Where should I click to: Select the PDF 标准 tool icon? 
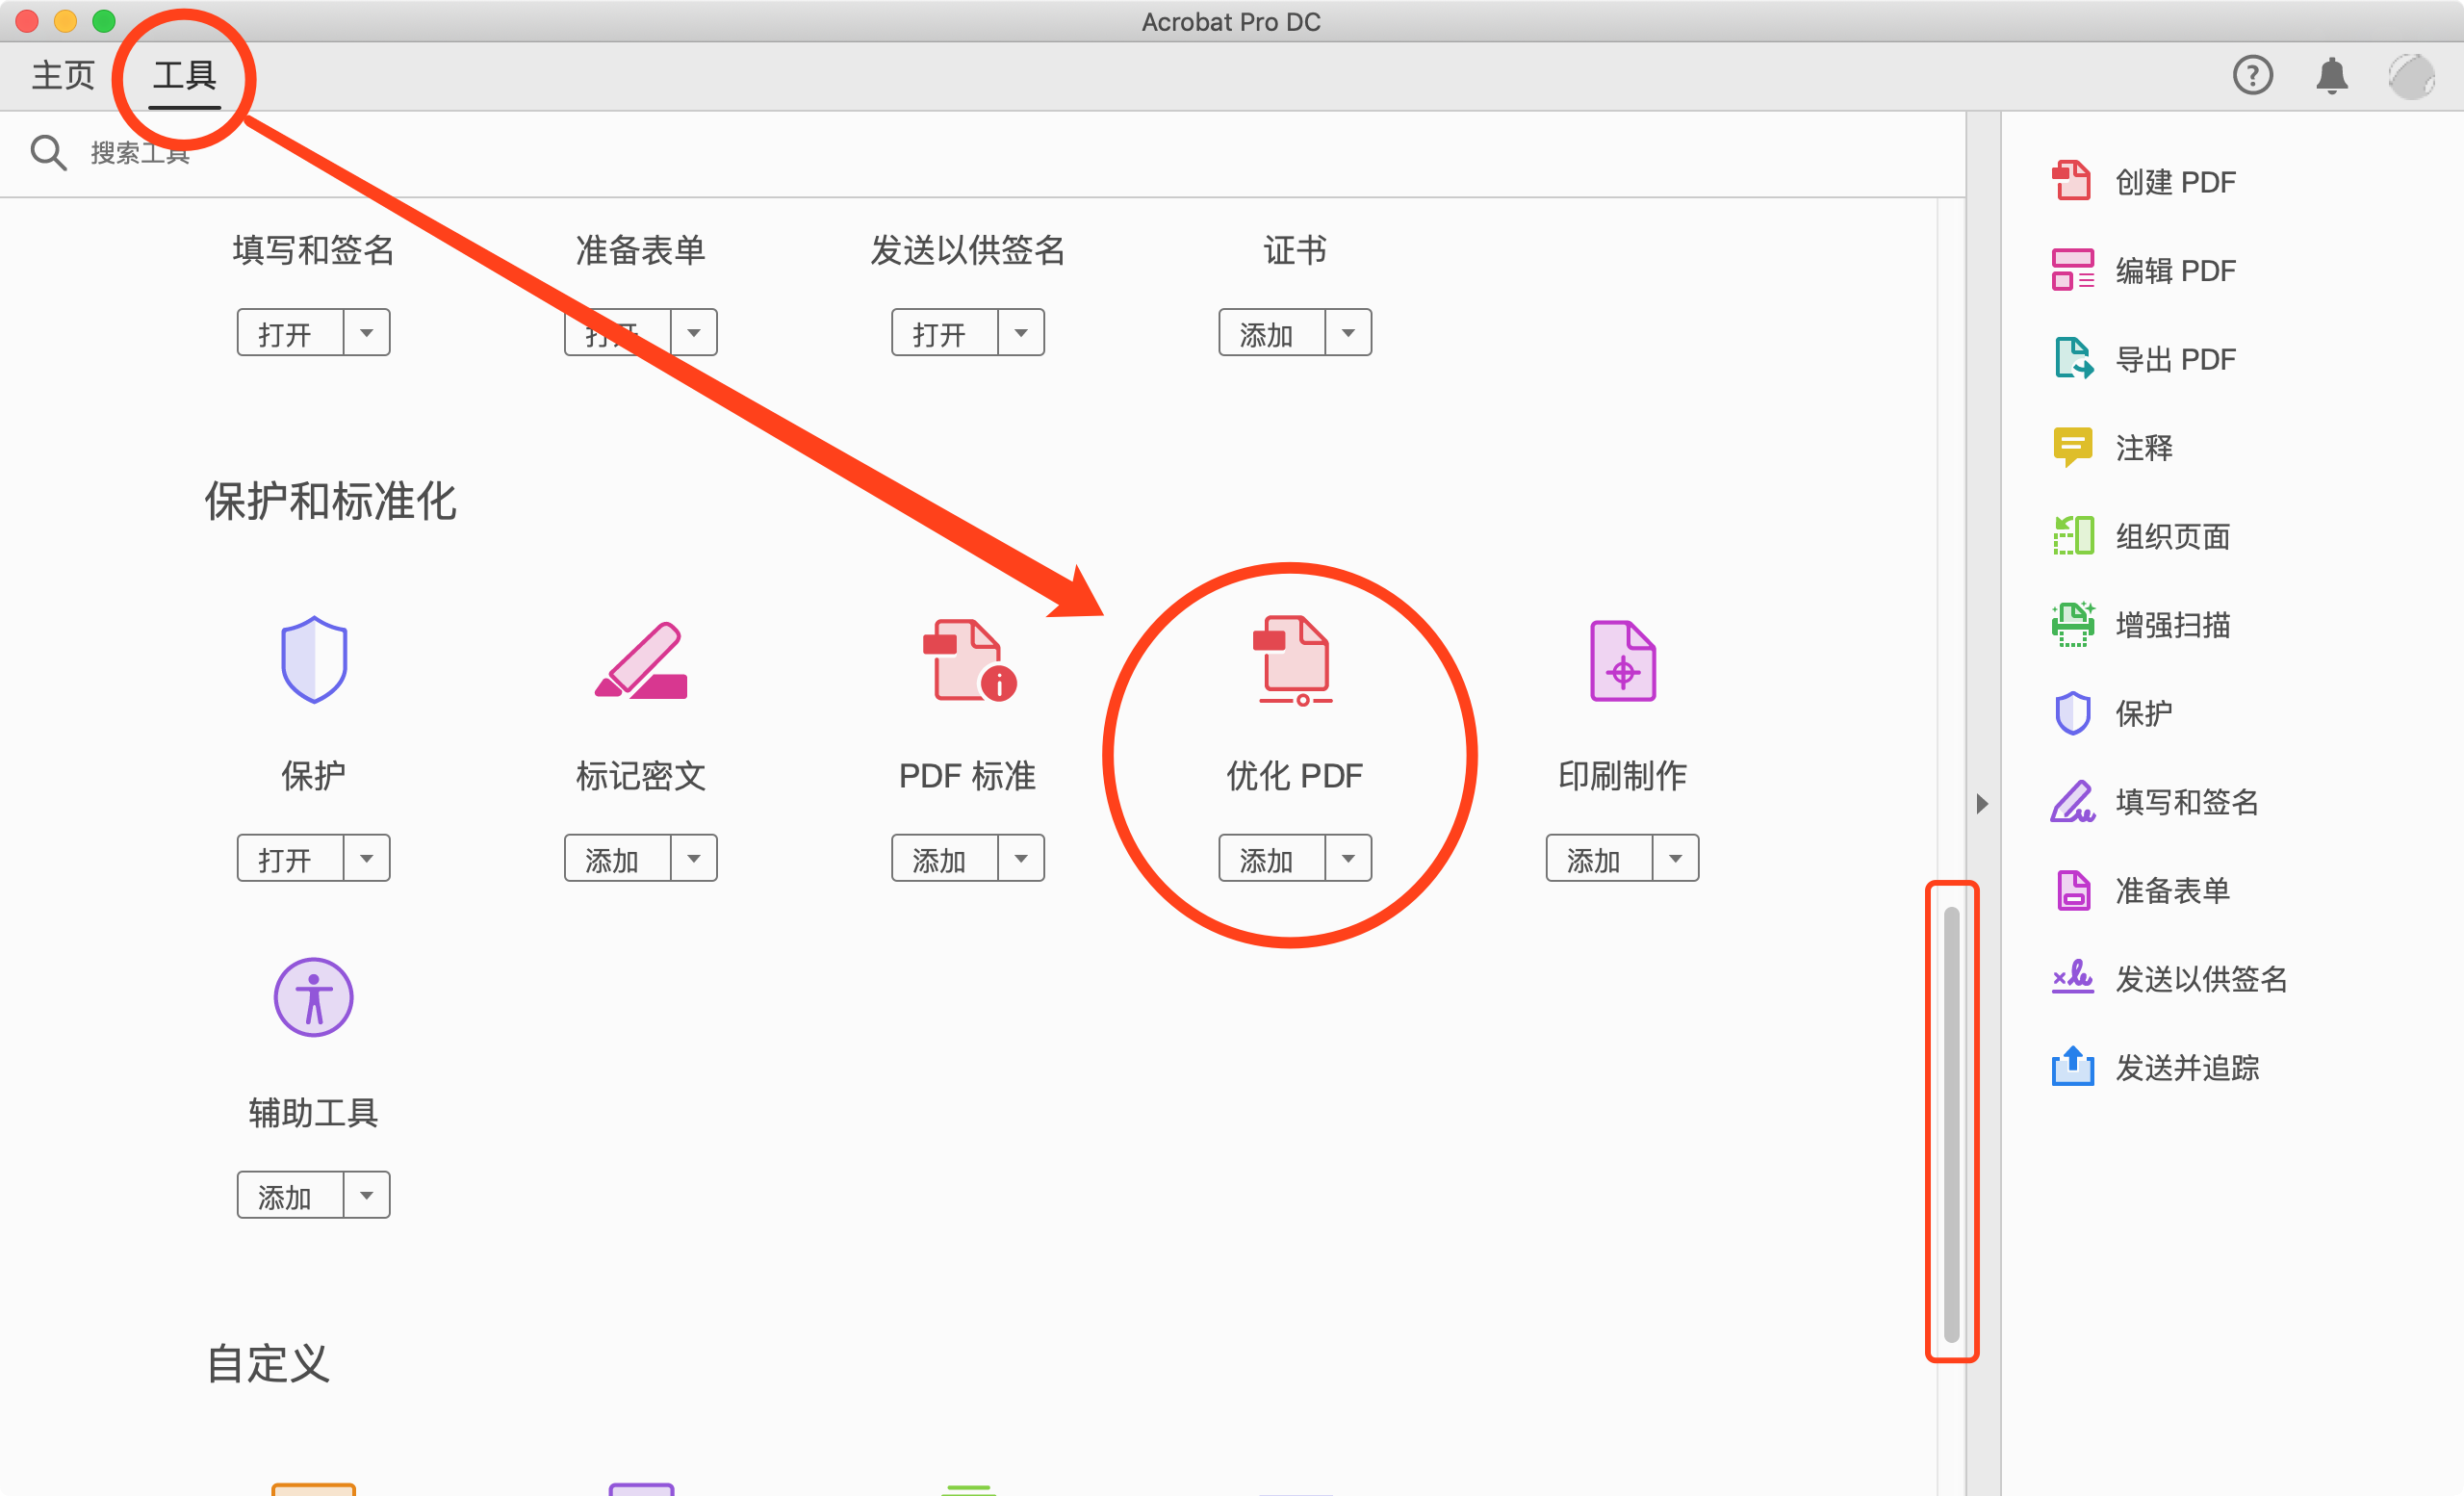point(968,660)
